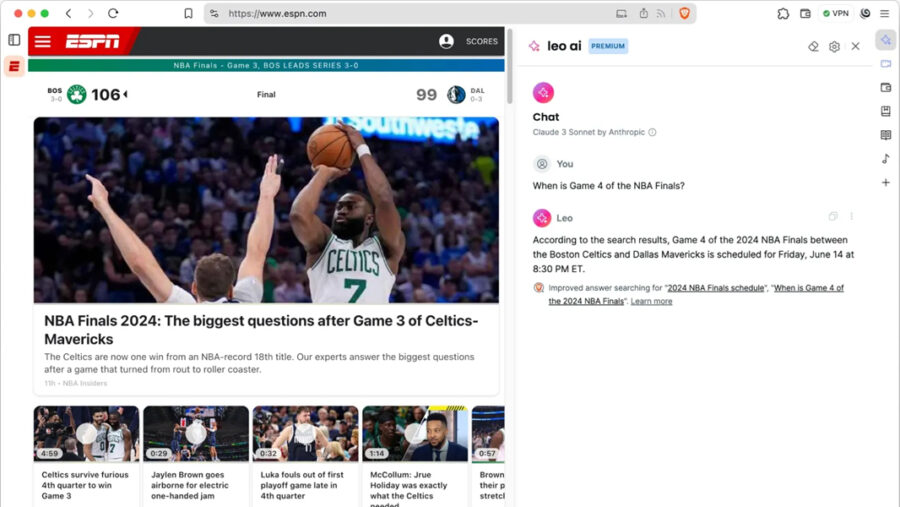Open the Brave Talk video icon in right sidebar
Image resolution: width=900 pixels, height=507 pixels.
click(x=886, y=64)
